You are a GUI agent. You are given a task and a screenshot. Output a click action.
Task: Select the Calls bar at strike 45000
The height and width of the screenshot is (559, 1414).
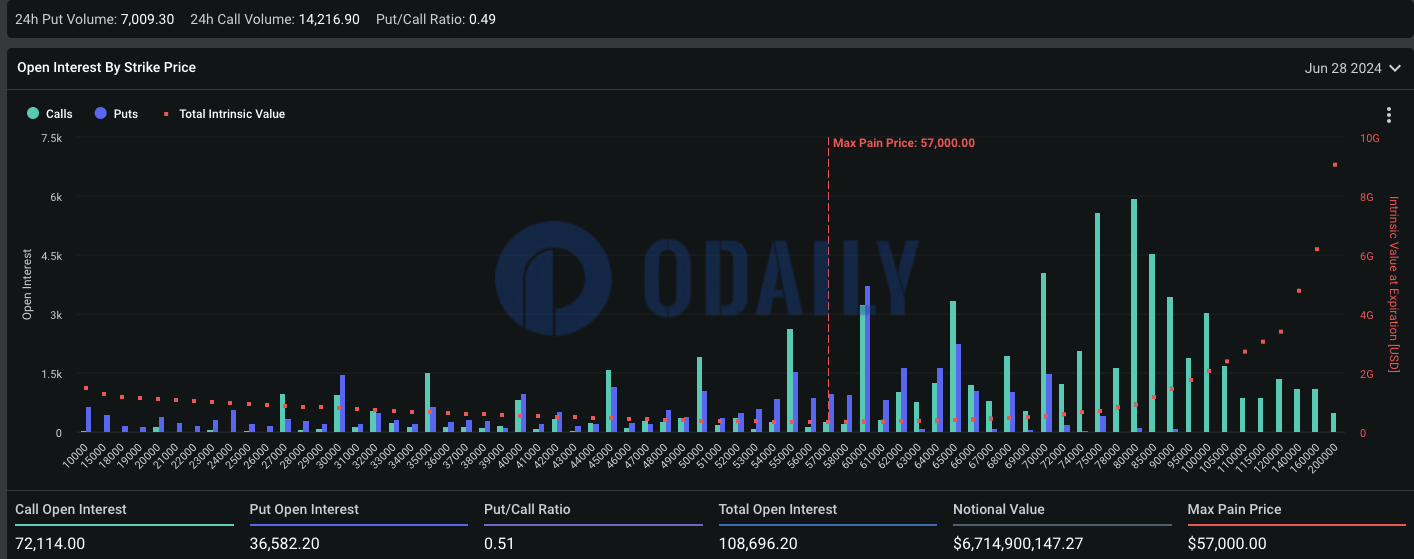[608, 401]
